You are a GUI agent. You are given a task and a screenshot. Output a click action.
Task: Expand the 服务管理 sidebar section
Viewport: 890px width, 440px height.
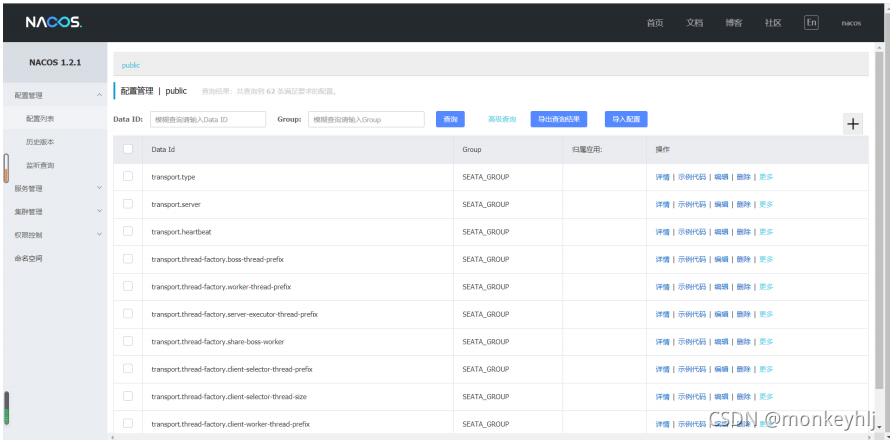click(x=55, y=188)
